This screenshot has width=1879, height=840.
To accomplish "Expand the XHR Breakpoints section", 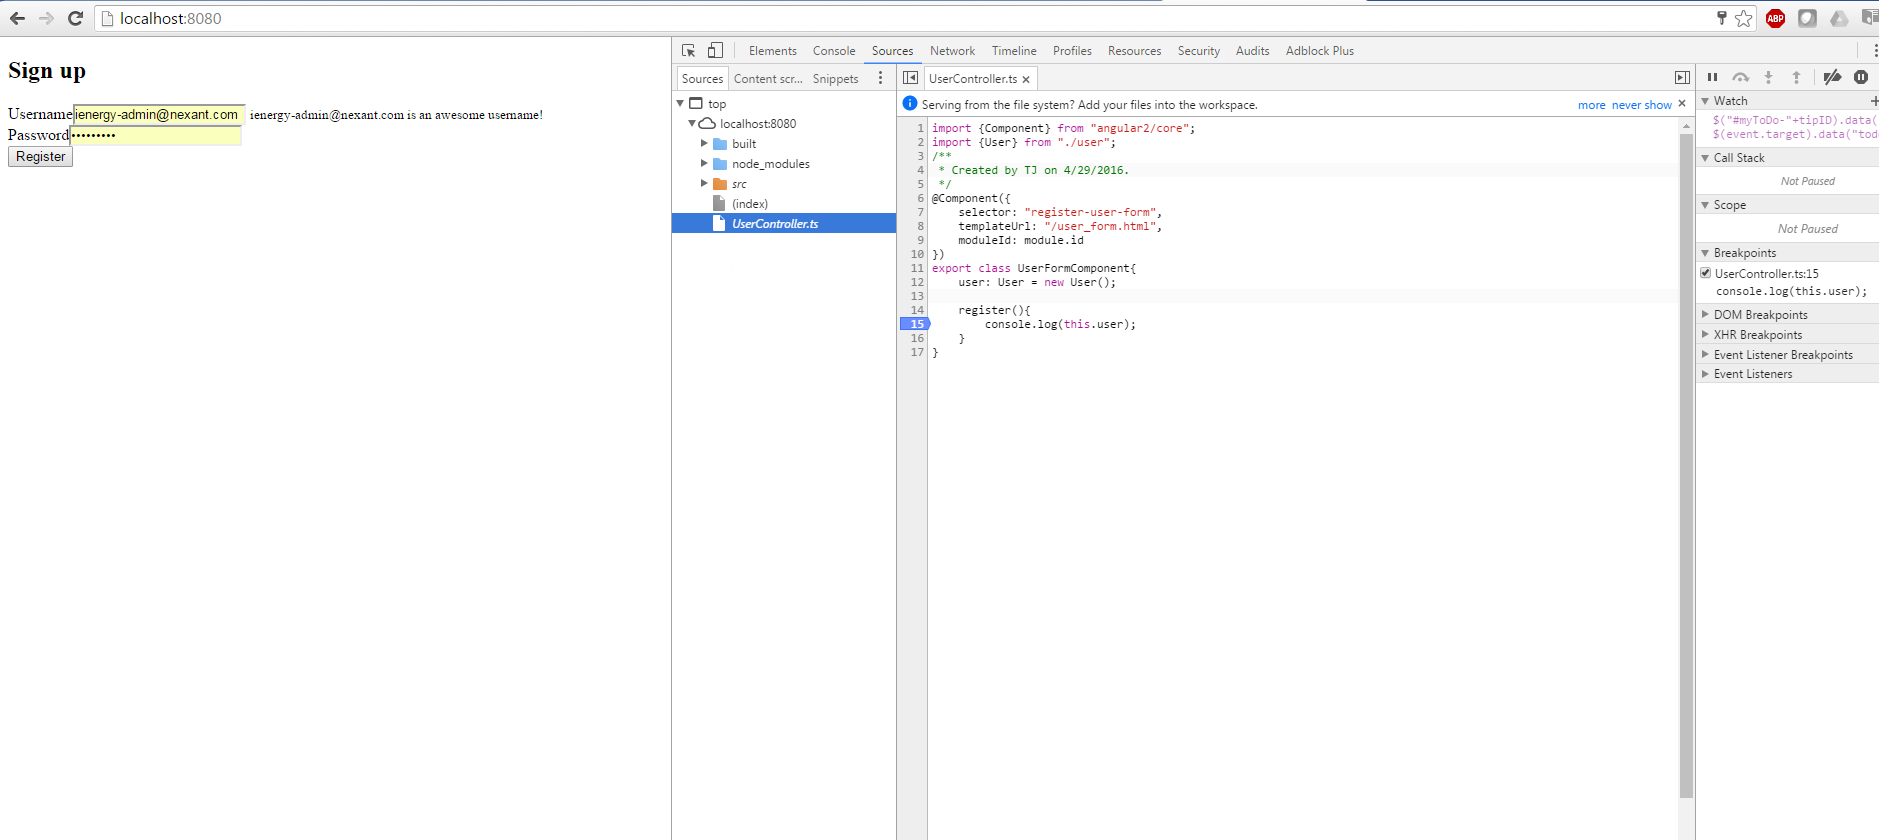I will 1705,334.
